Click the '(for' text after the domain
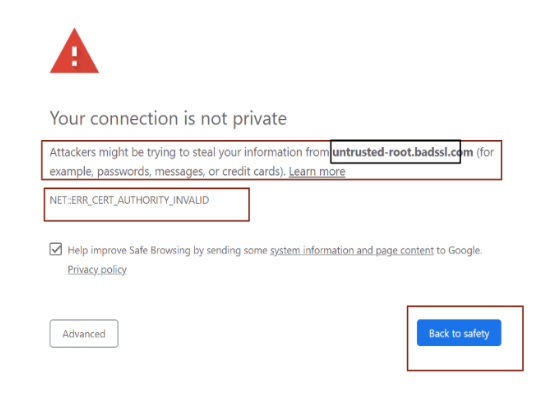This screenshot has width=557, height=414. pyautogui.click(x=485, y=152)
